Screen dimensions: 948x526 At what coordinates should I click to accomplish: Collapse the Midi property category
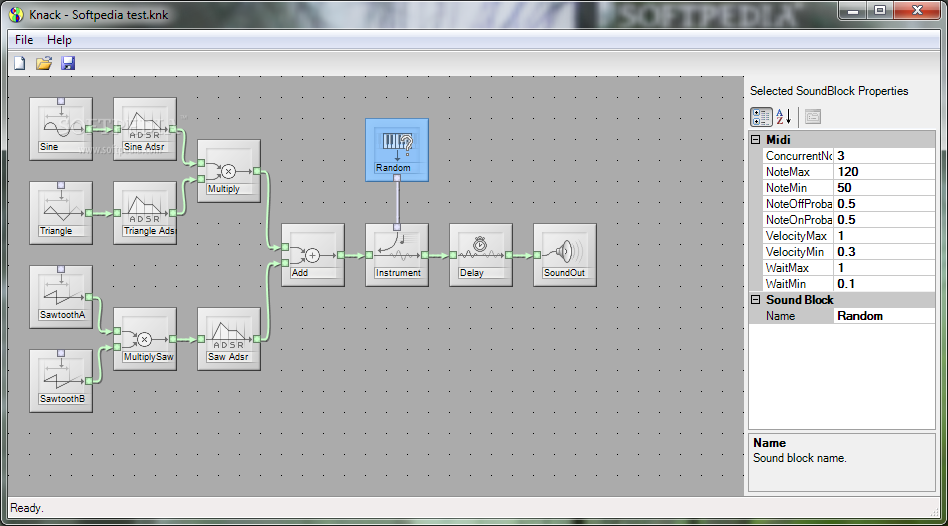(756, 140)
